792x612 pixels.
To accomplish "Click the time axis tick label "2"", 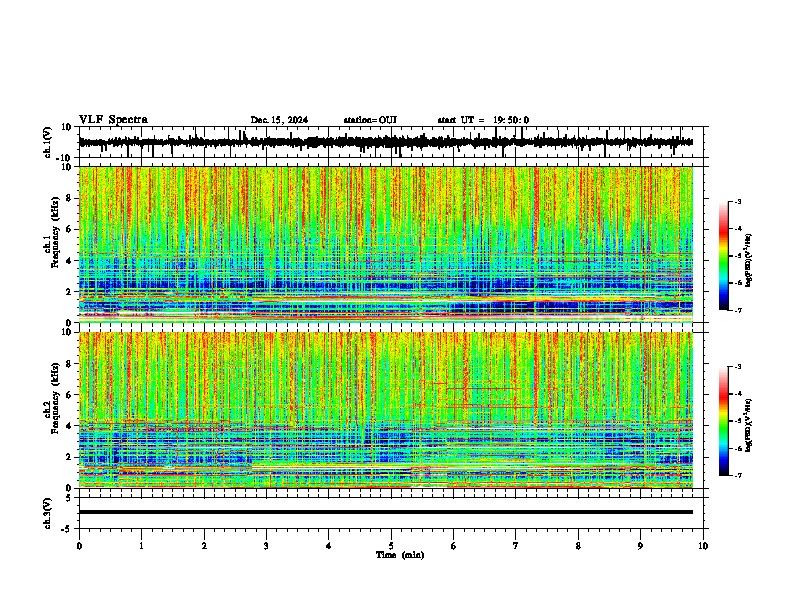I will point(204,546).
